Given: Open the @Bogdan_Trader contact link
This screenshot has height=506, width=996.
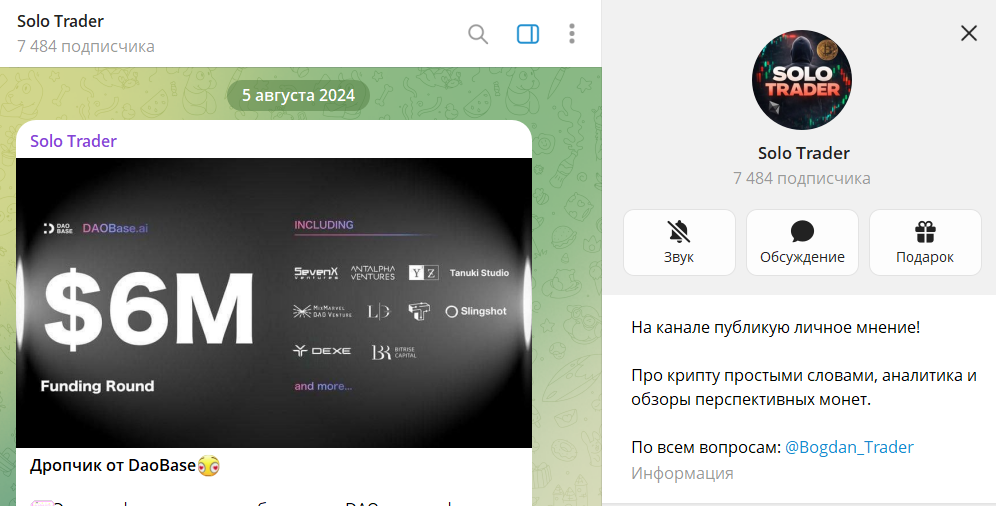Looking at the screenshot, I should 849,447.
